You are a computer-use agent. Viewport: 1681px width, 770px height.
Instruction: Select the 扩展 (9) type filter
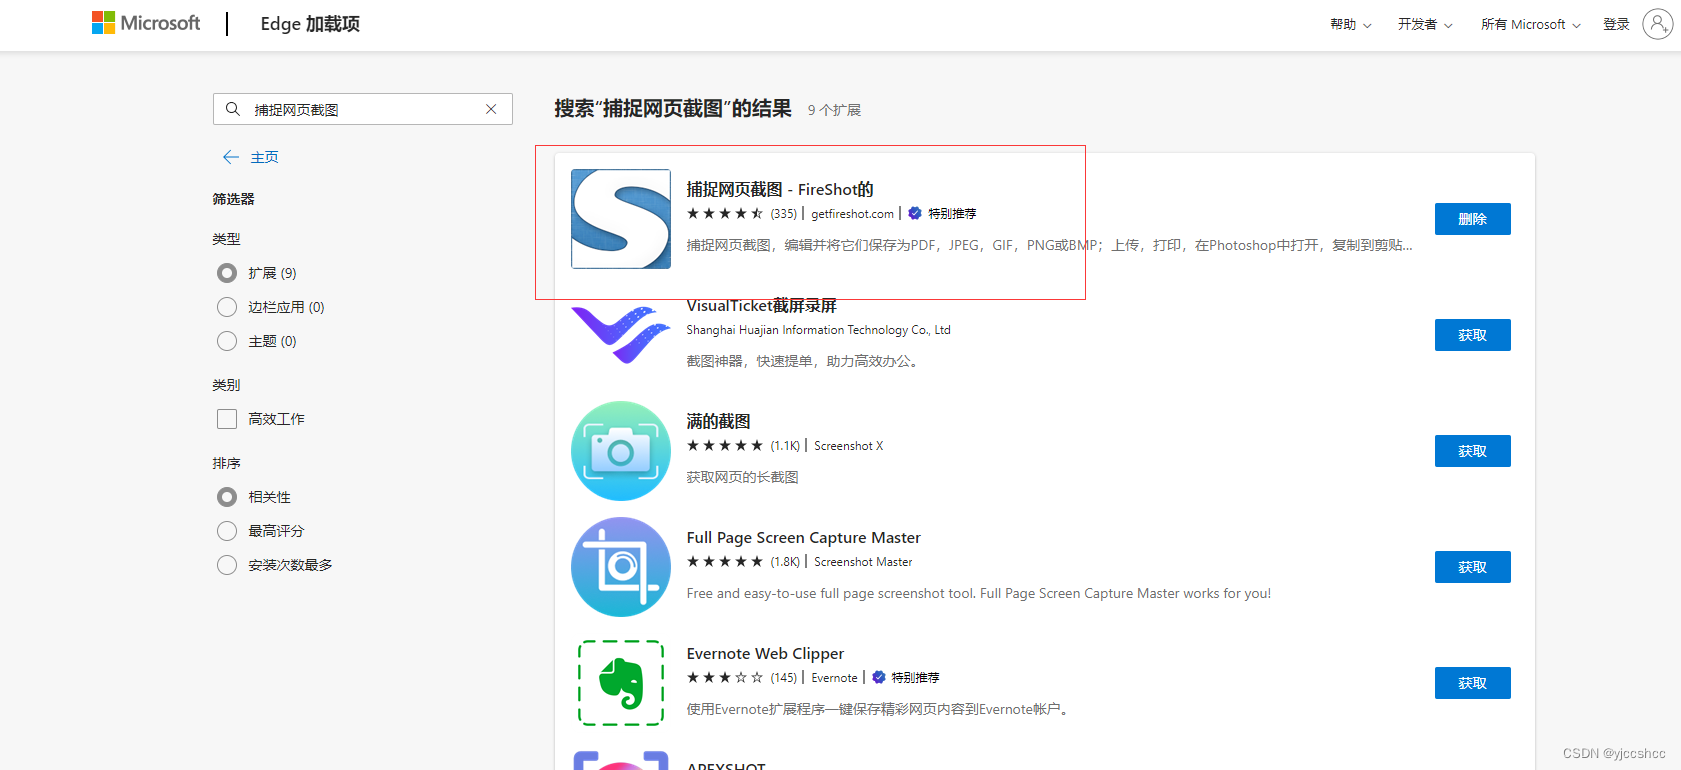pyautogui.click(x=227, y=273)
